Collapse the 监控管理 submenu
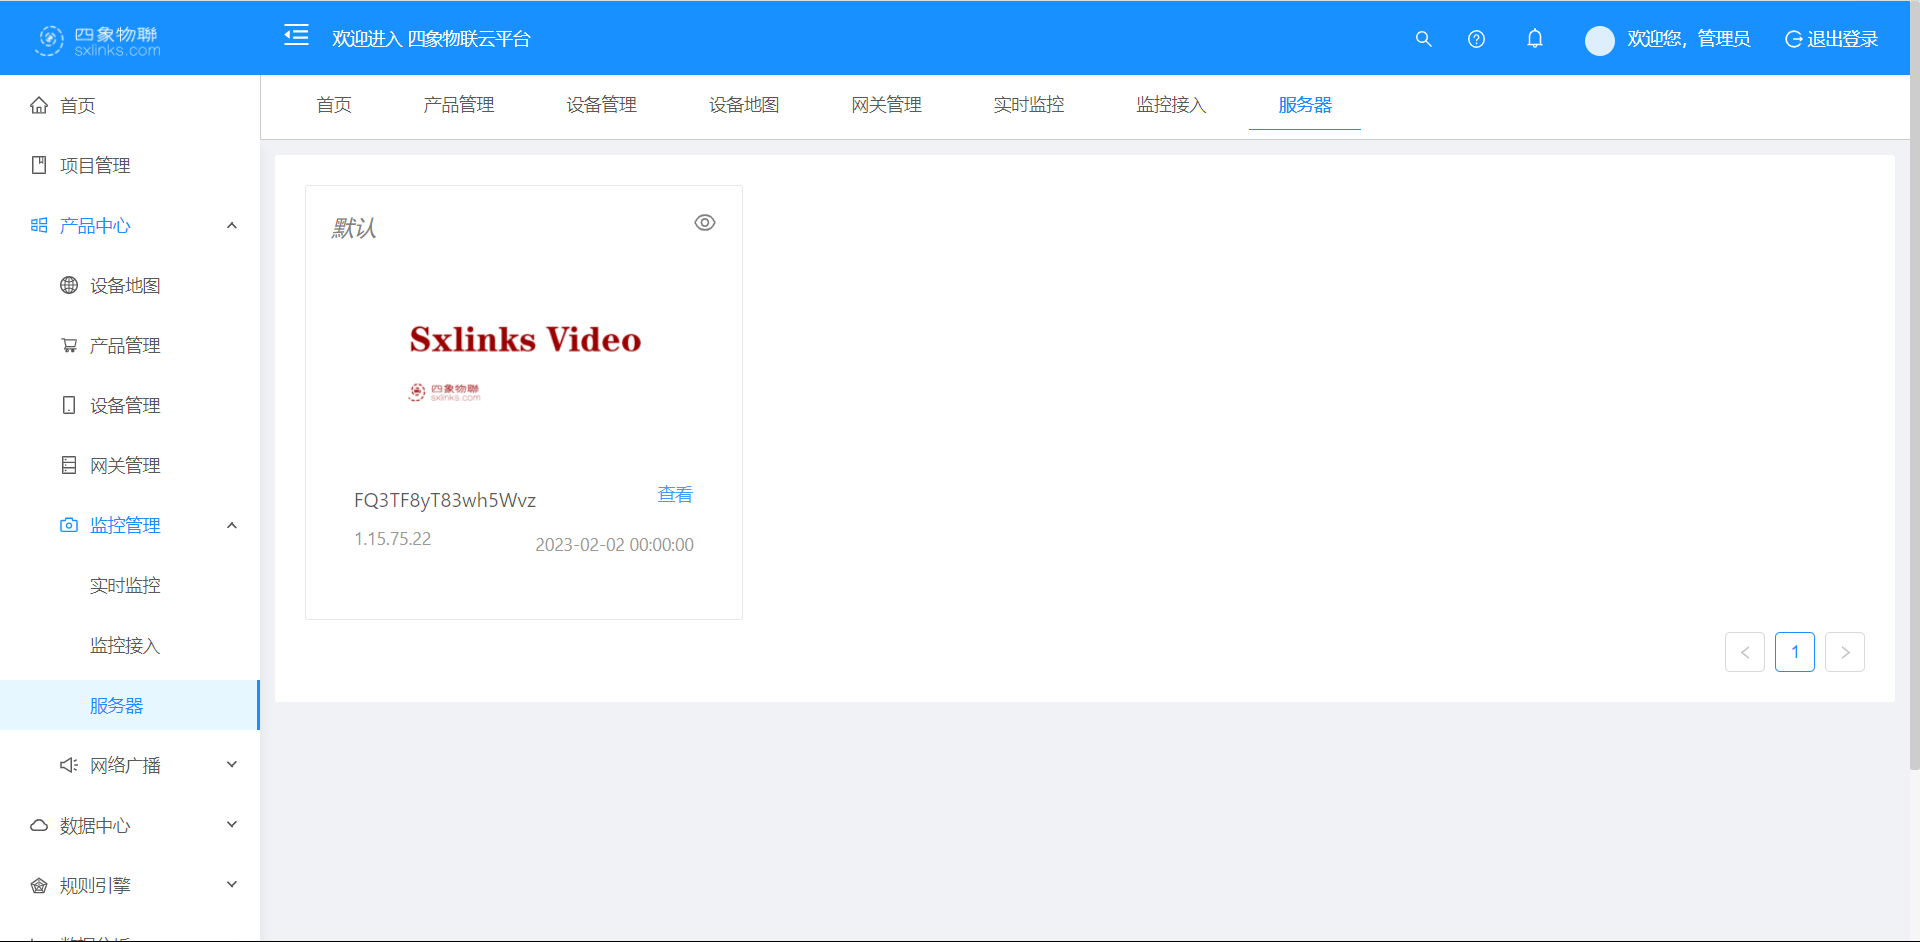Screen dimensions: 1920x942 [x=232, y=525]
